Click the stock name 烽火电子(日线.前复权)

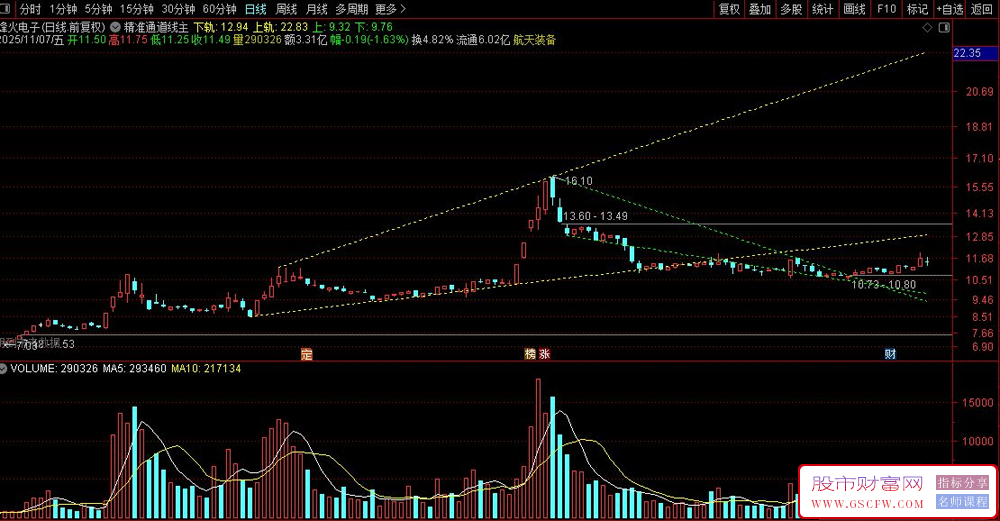pos(52,27)
